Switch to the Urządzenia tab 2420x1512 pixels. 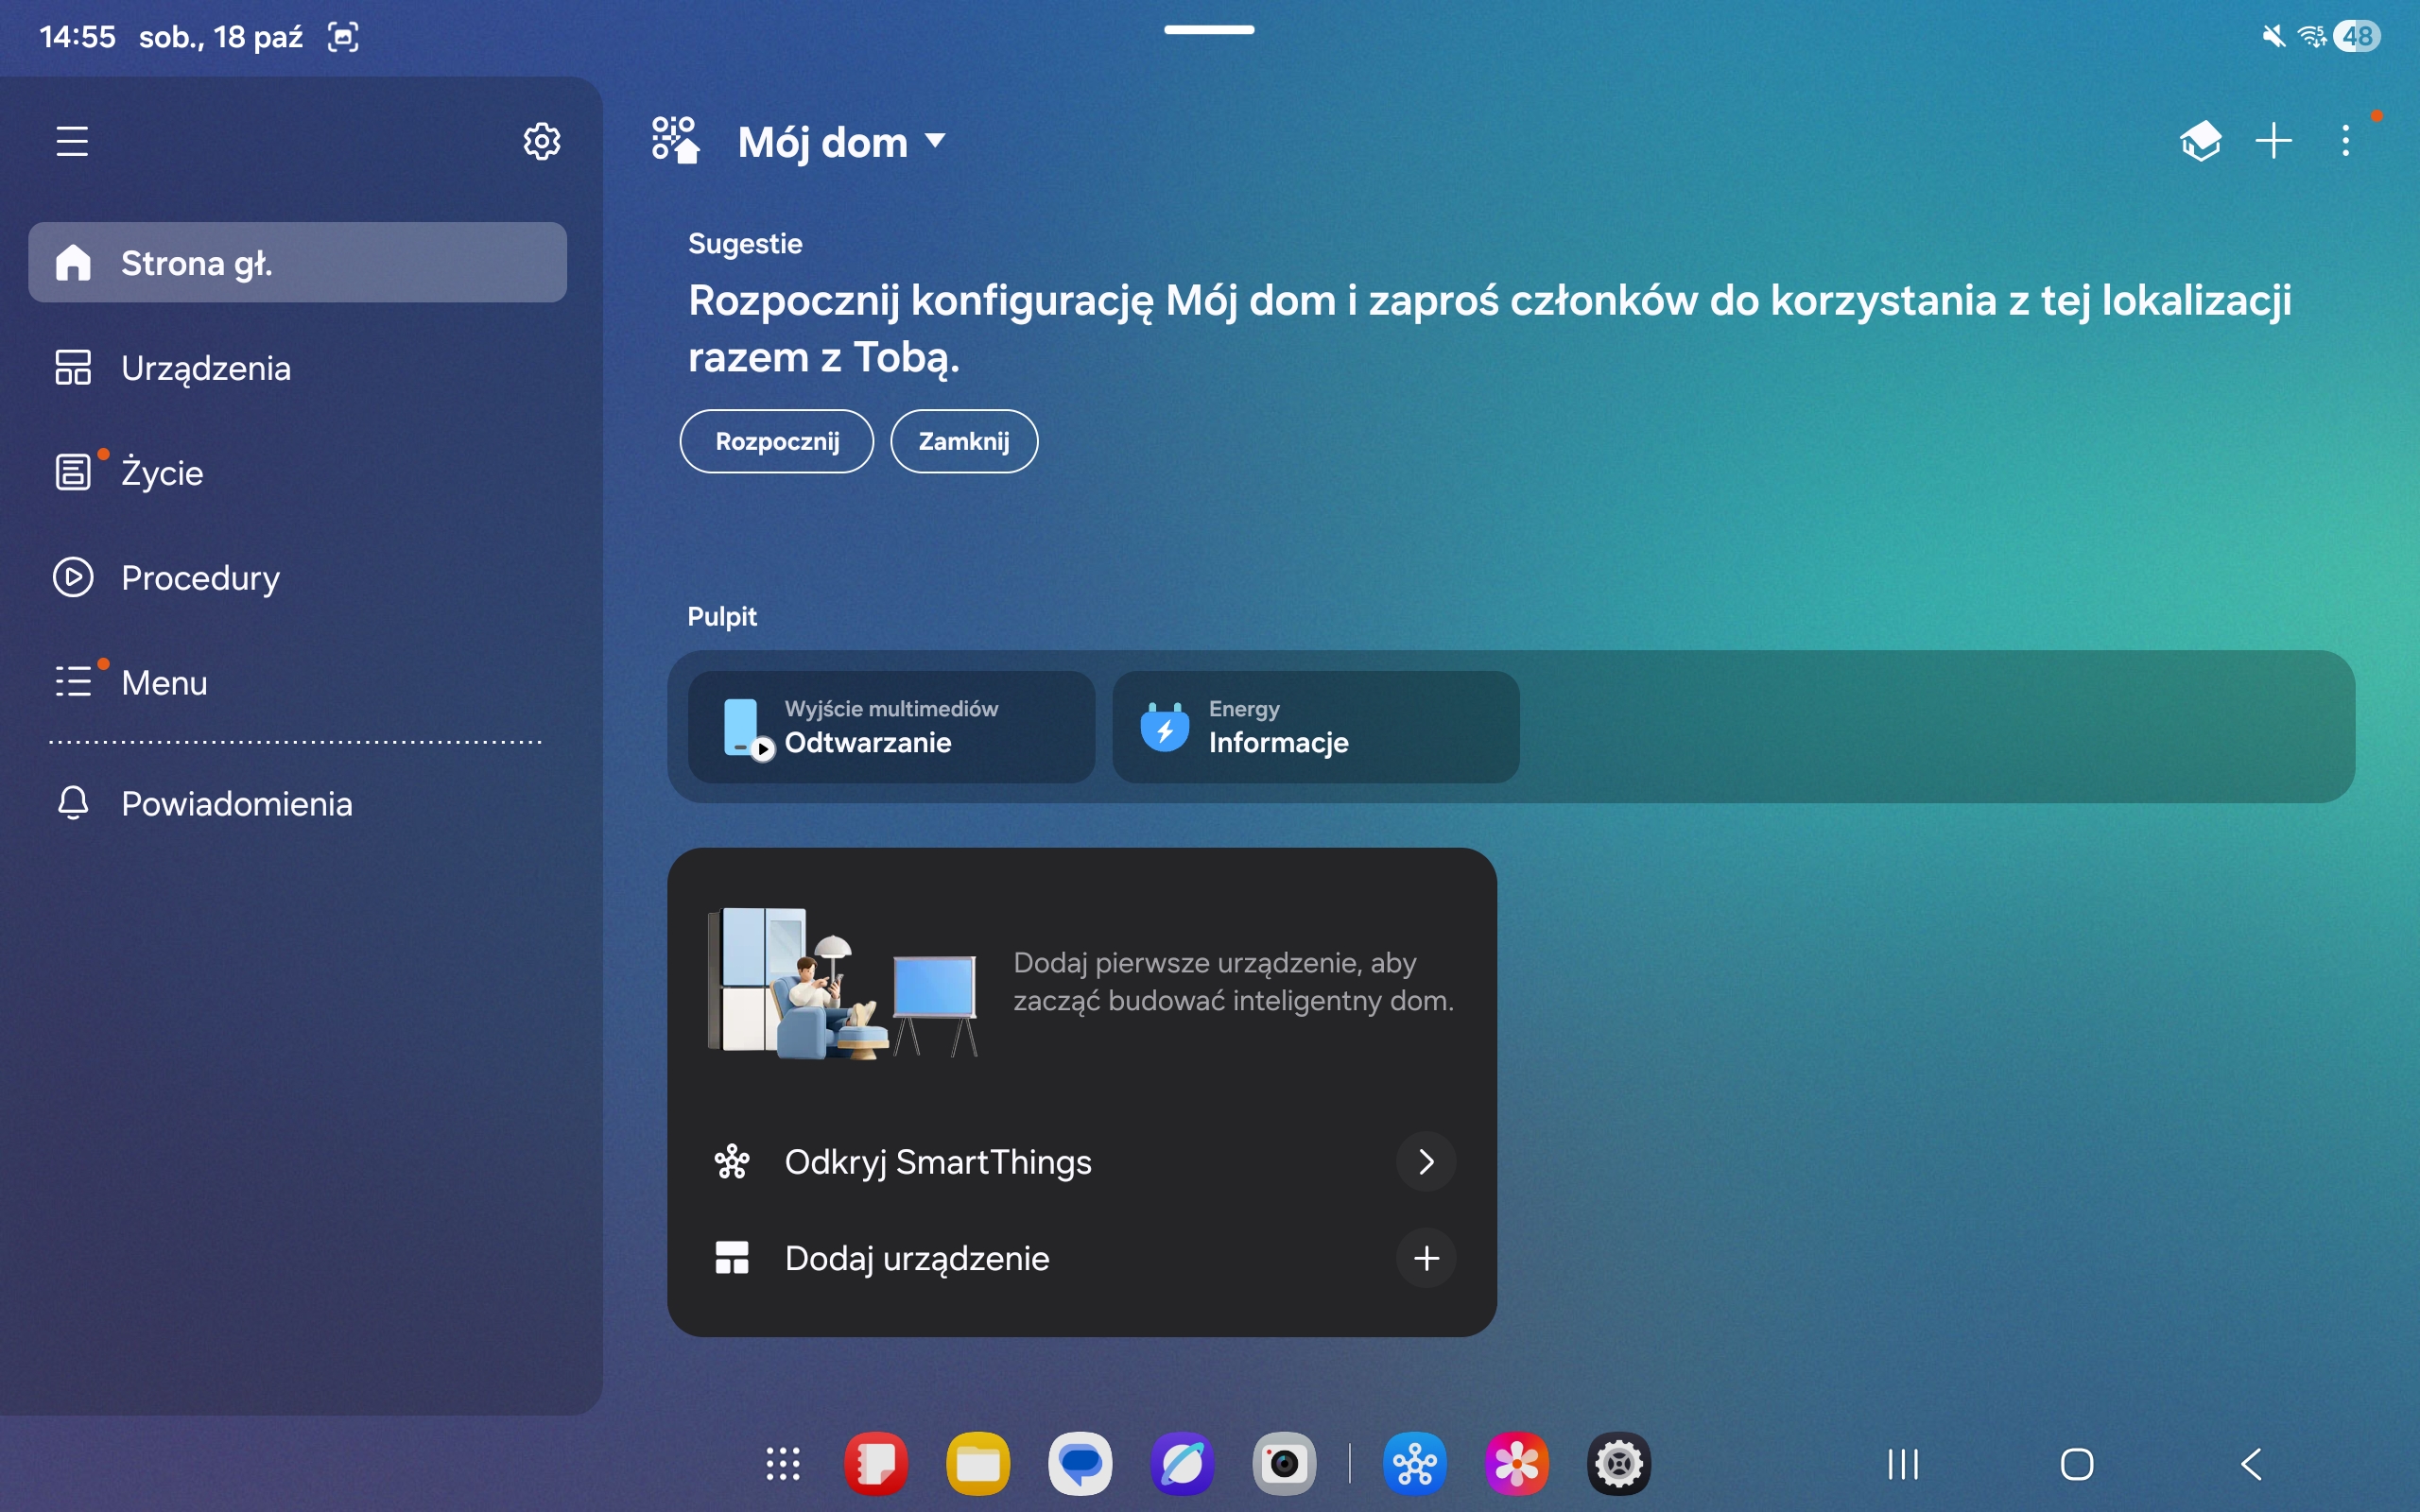point(205,368)
